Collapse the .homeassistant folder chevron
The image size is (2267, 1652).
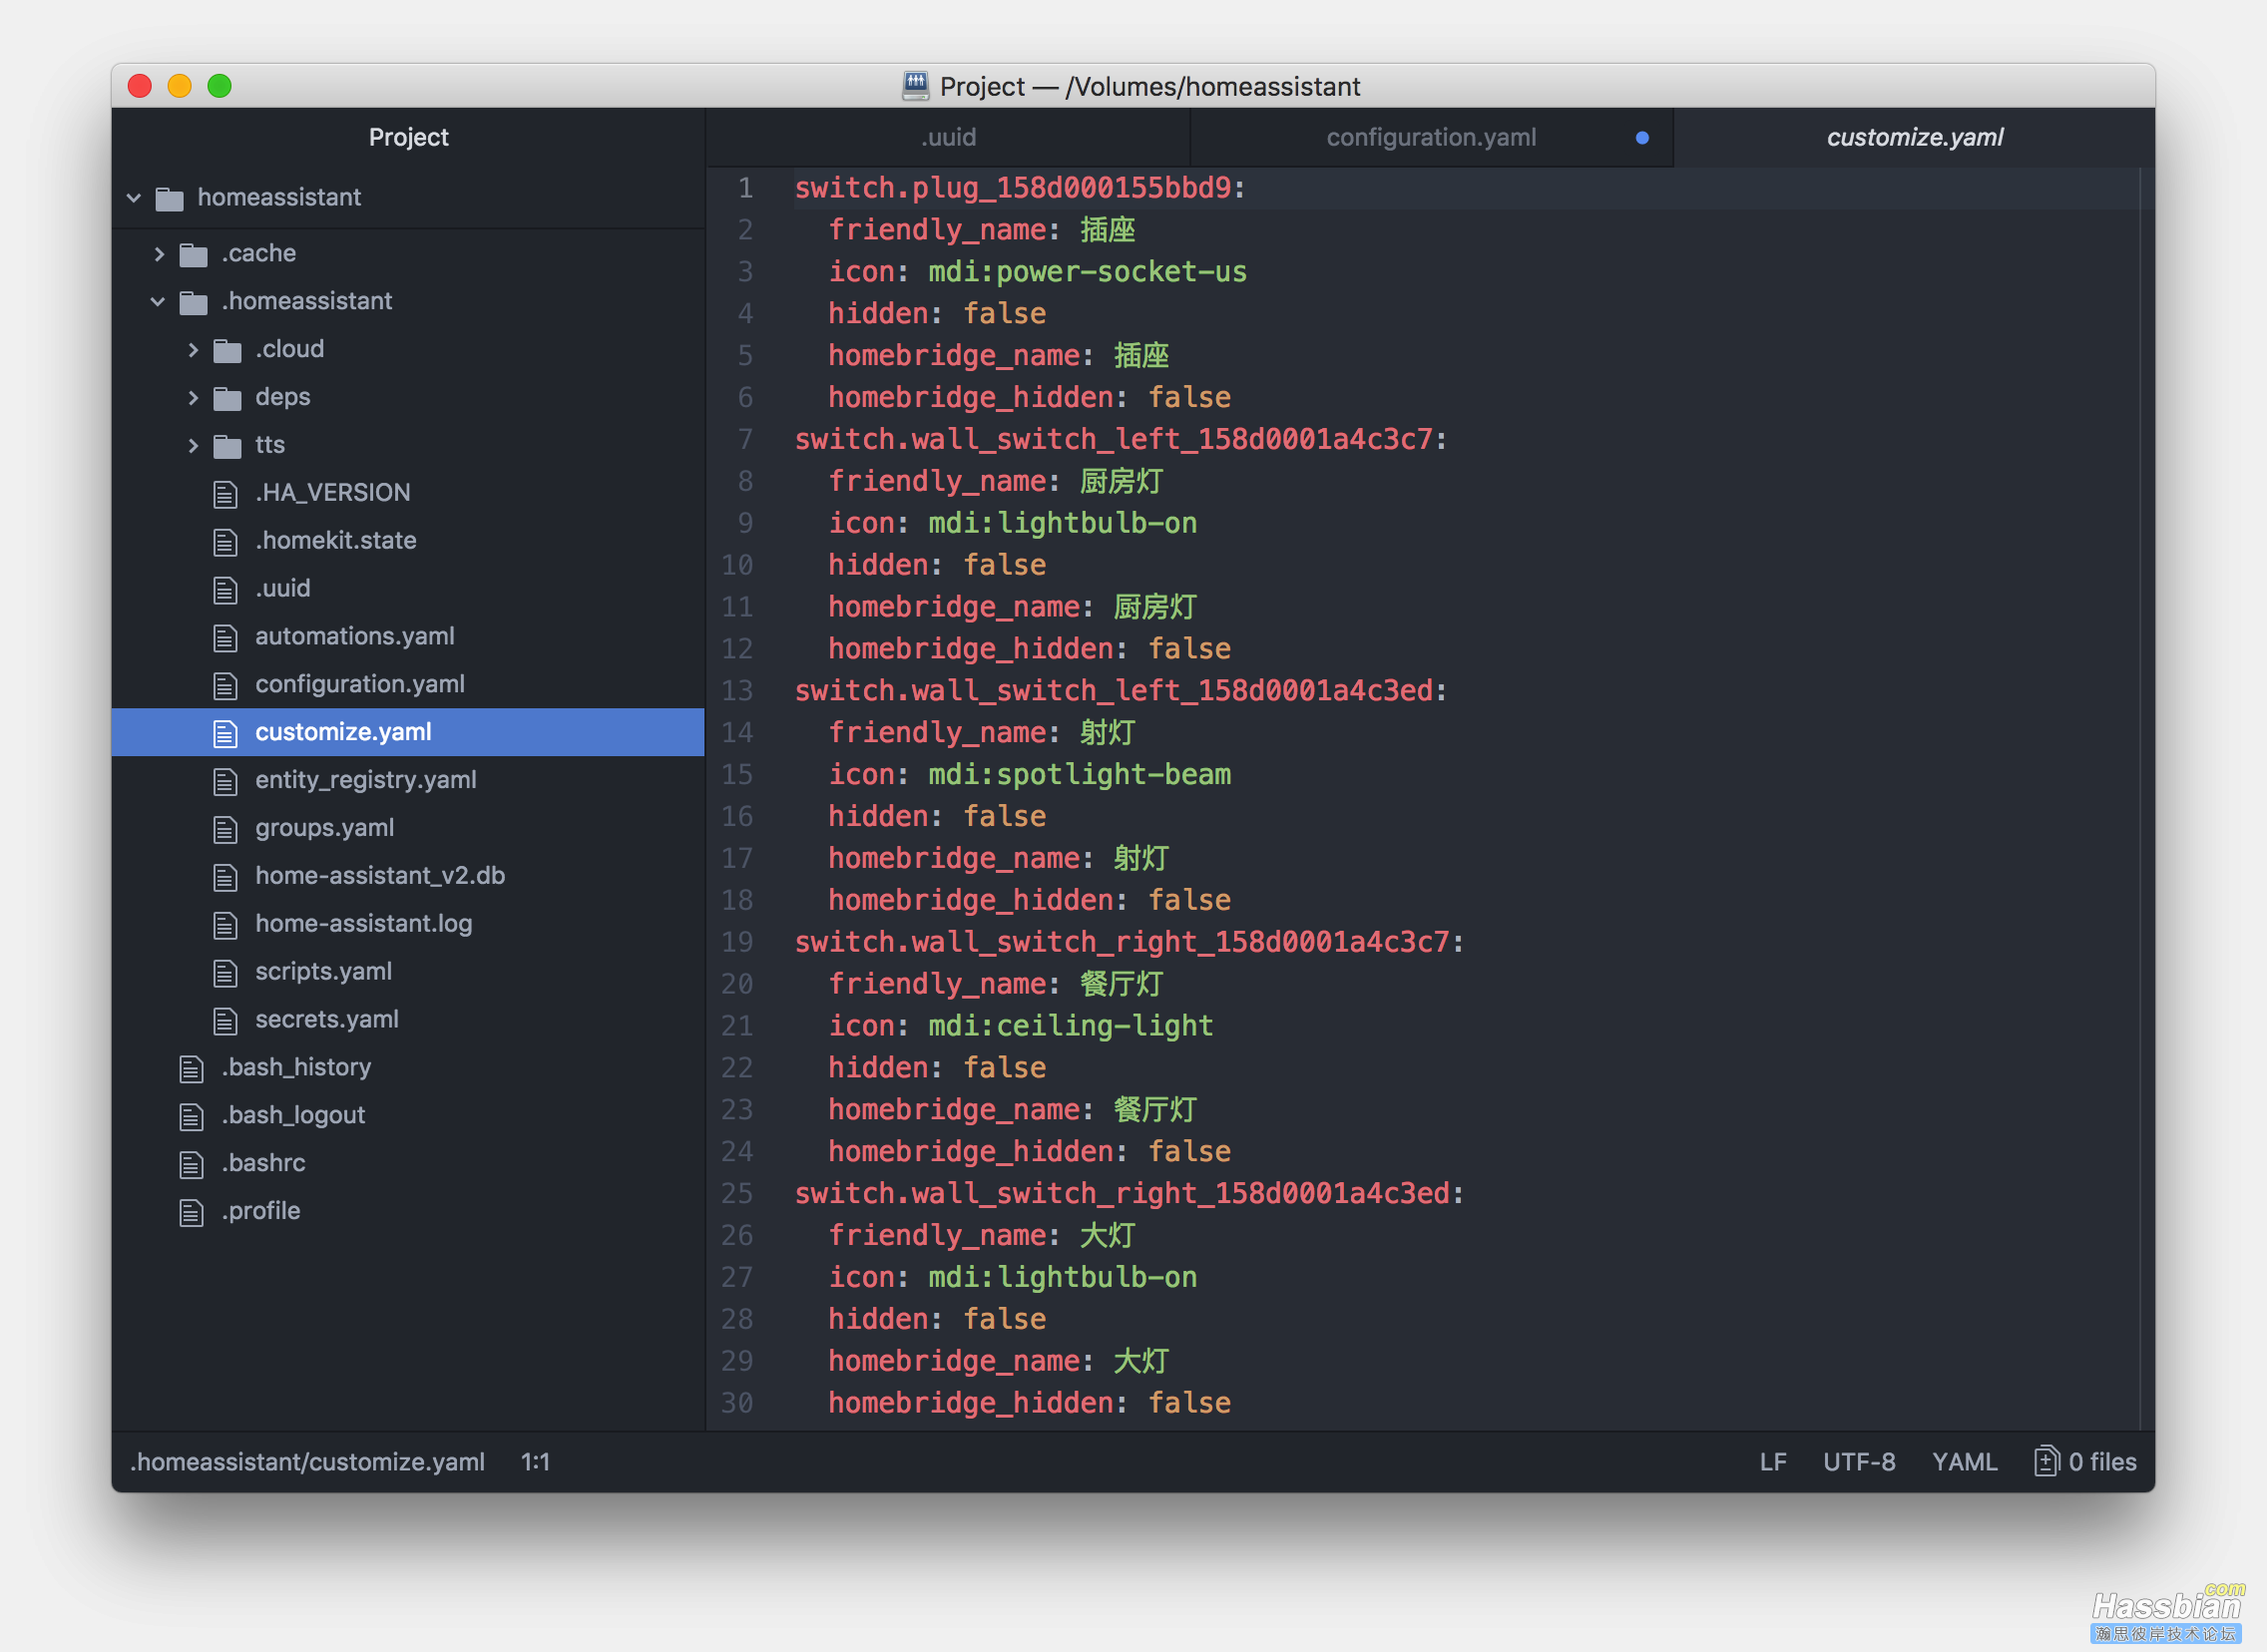click(158, 302)
